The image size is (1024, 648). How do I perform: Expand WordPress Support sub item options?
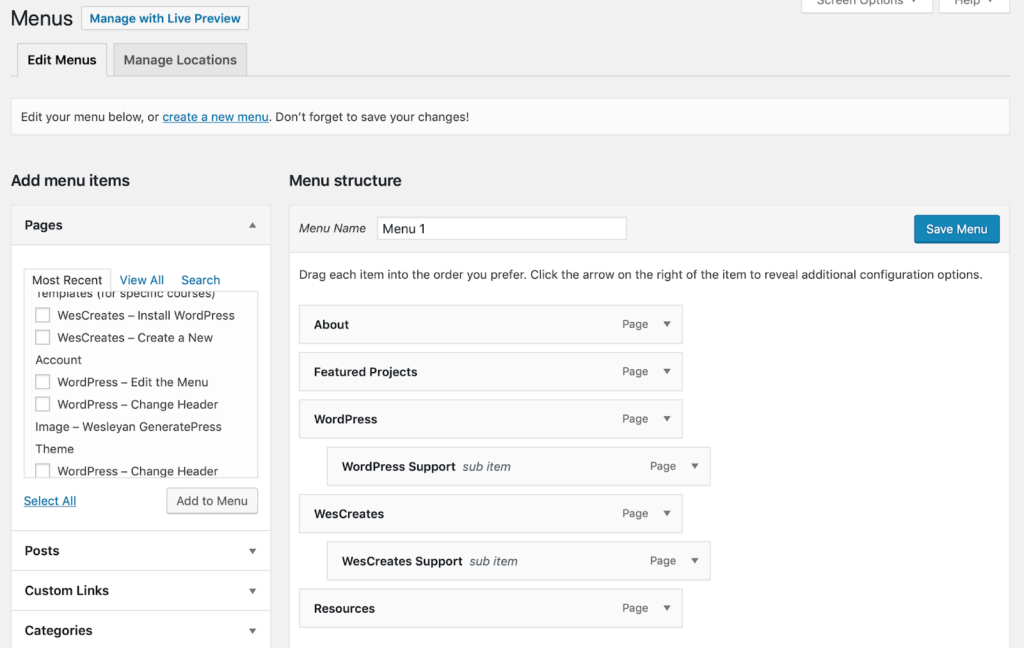695,466
